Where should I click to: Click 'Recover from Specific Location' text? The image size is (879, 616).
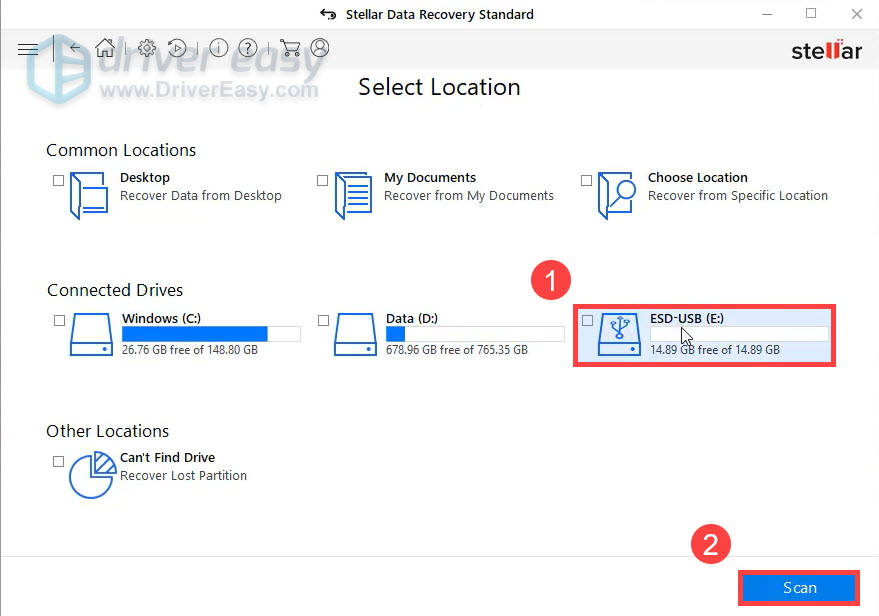(738, 196)
